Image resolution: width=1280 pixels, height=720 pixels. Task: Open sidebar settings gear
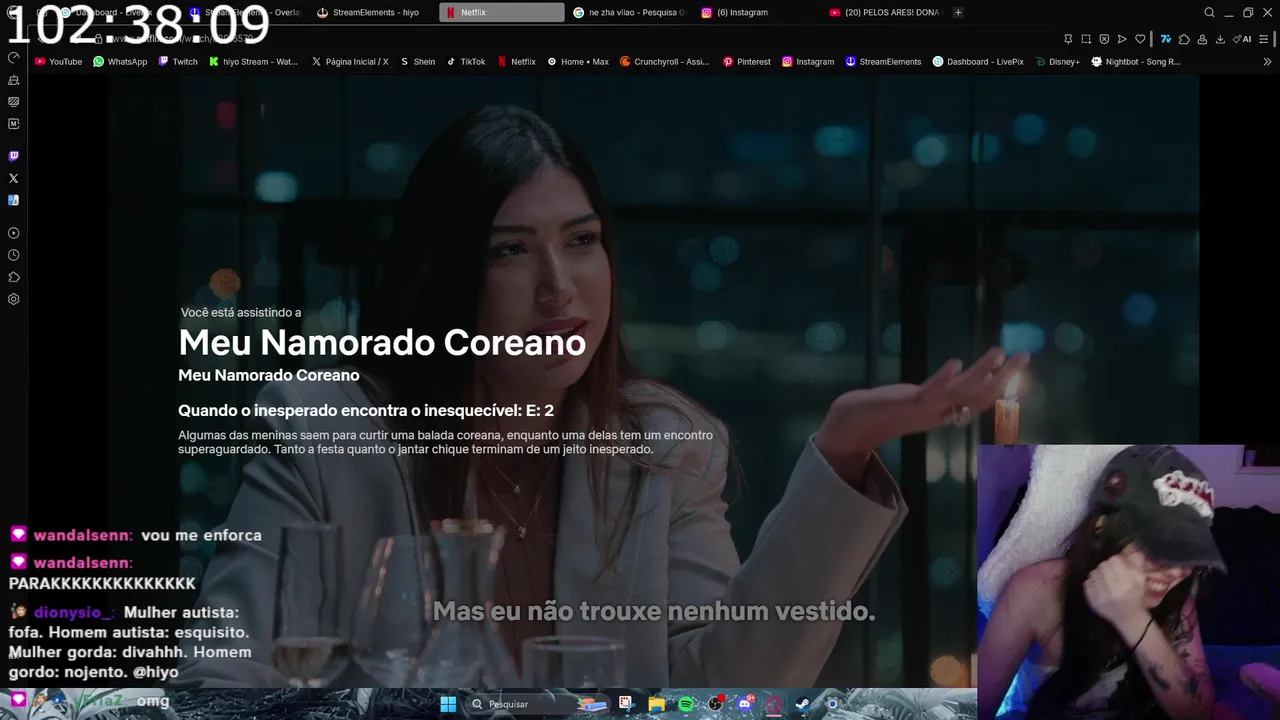click(x=13, y=299)
